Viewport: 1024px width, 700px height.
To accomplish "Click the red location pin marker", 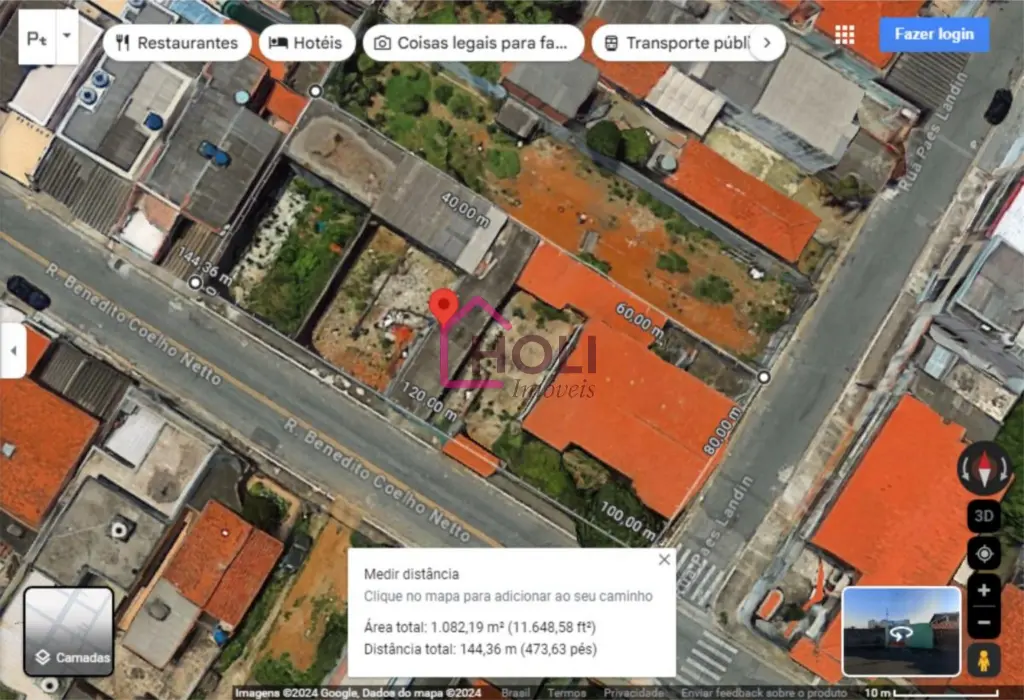I will [x=444, y=306].
